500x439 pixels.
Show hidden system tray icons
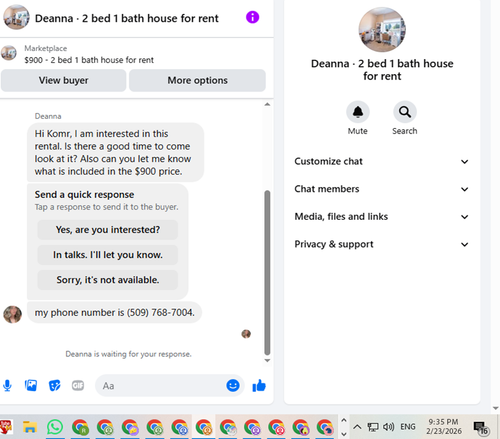coord(357,427)
